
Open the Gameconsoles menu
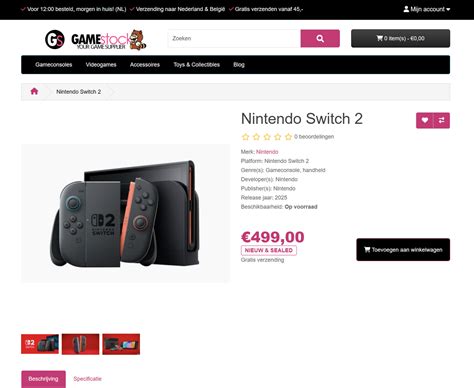point(54,65)
